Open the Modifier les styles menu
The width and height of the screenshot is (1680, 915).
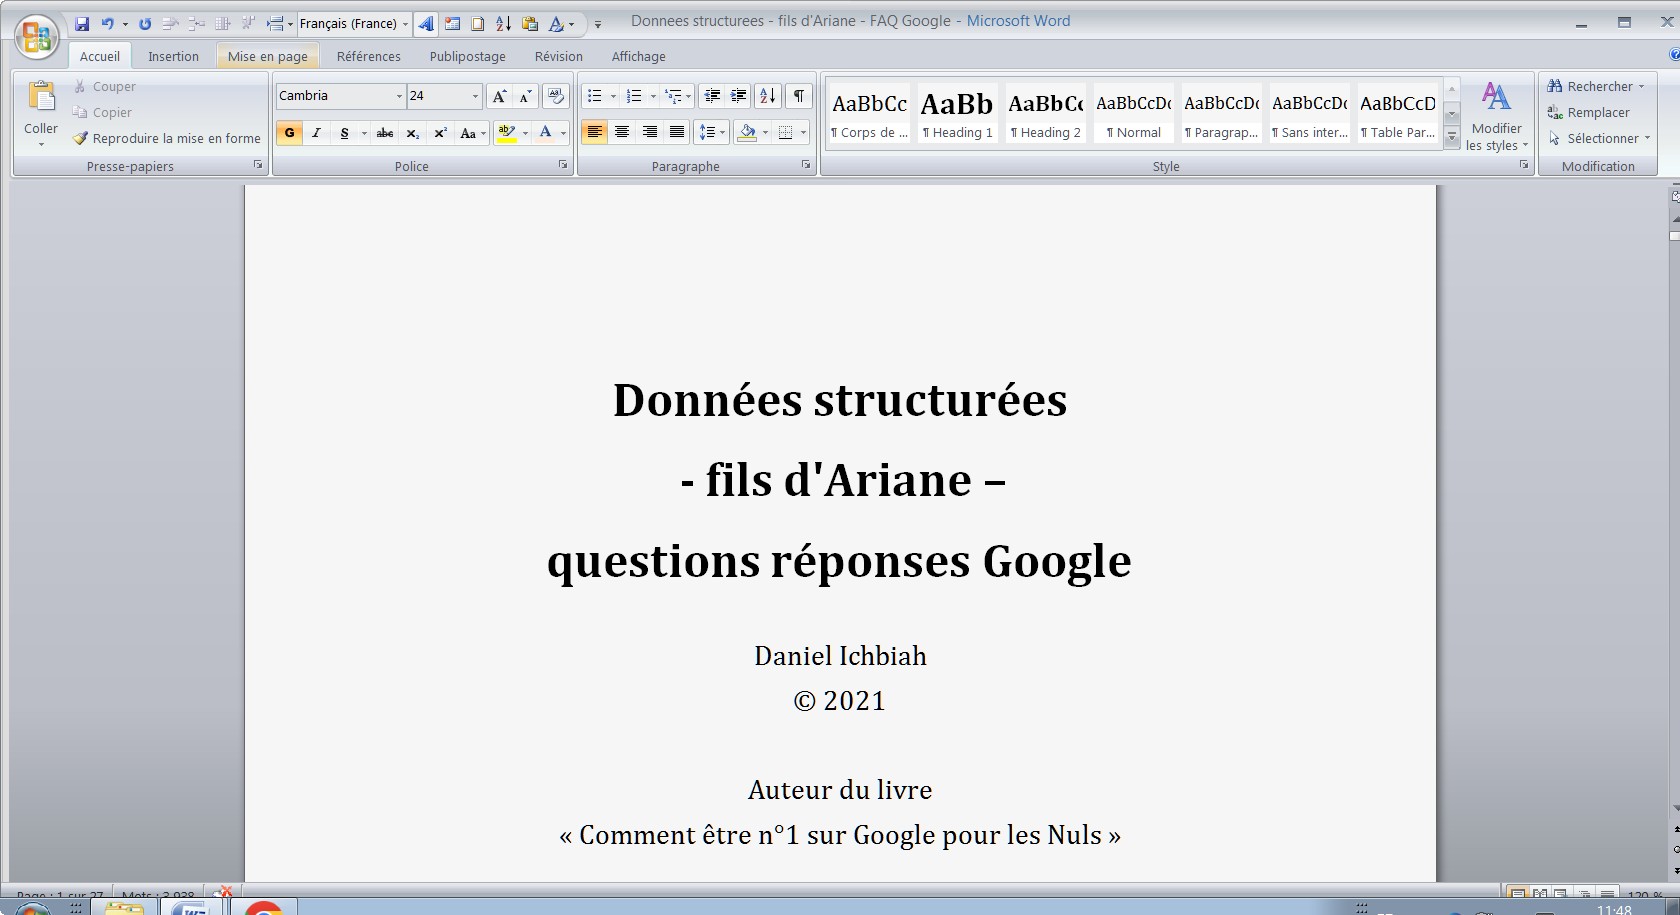pyautogui.click(x=1496, y=116)
